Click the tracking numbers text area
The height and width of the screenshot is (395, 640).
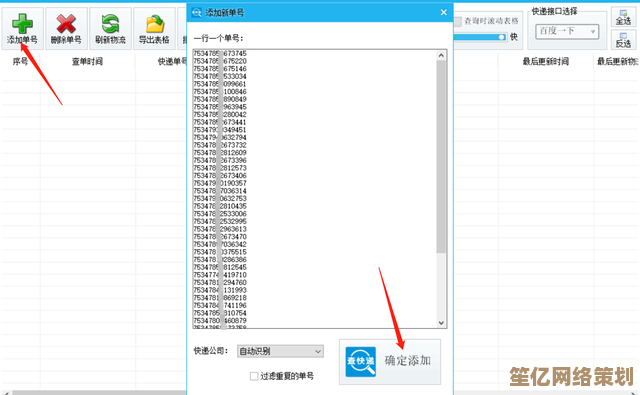click(x=315, y=189)
